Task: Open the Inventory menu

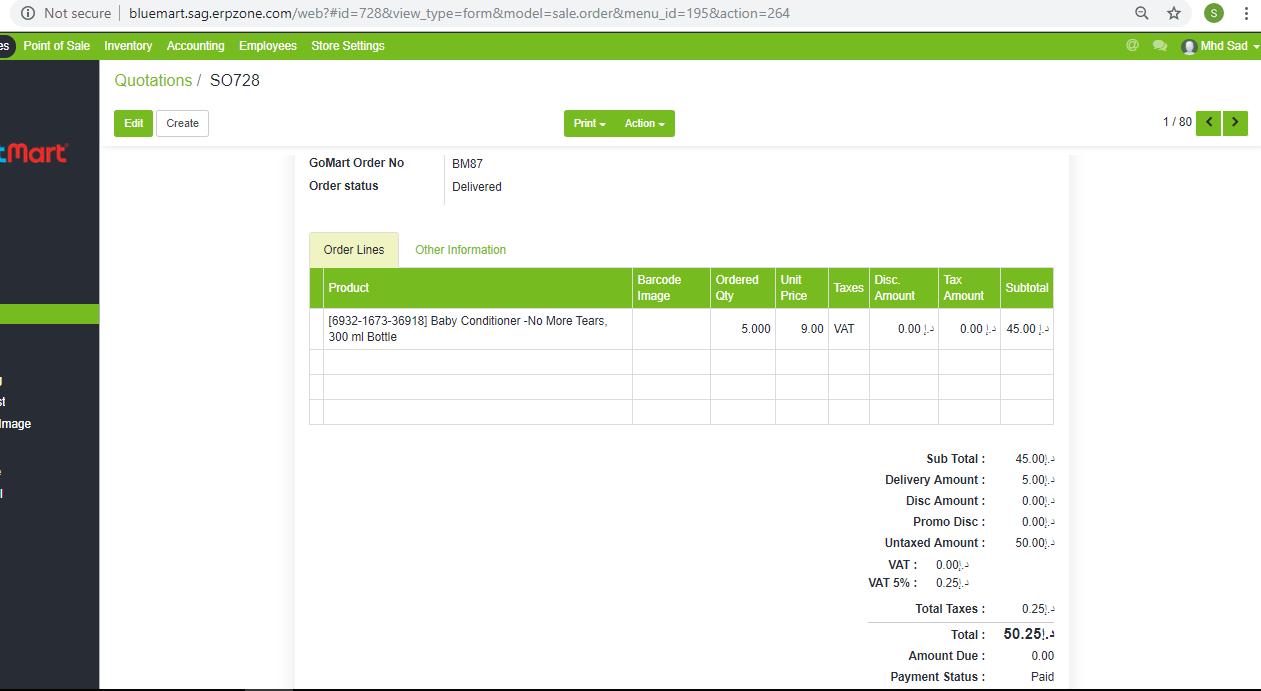Action: [128, 46]
